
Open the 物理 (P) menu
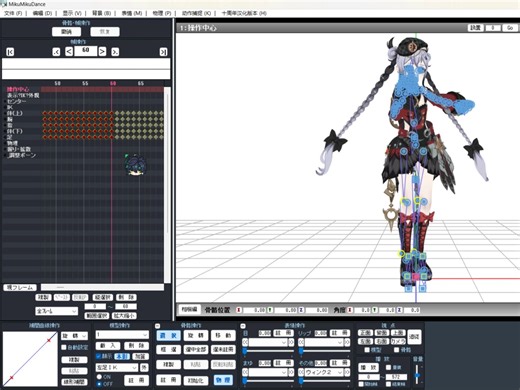click(x=162, y=13)
